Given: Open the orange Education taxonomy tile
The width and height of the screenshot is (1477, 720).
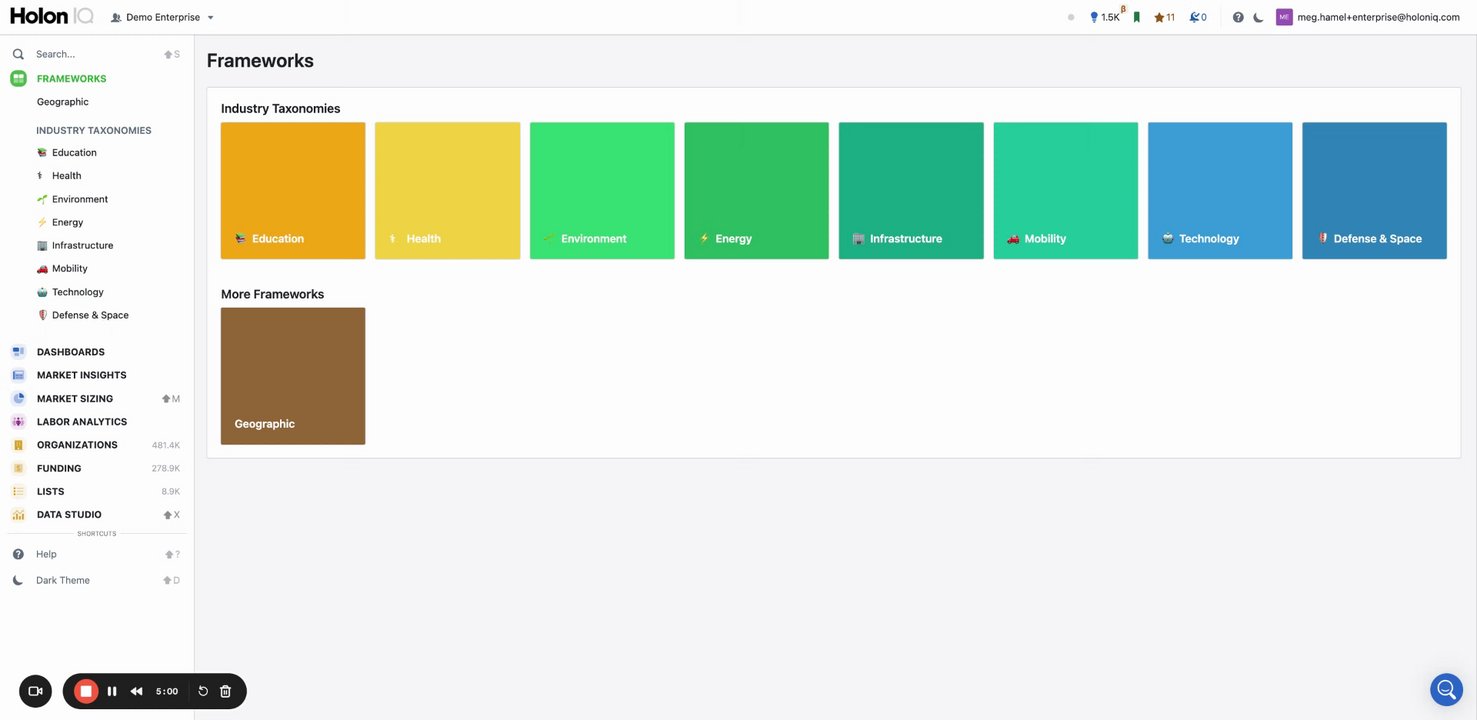Looking at the screenshot, I should tap(293, 191).
